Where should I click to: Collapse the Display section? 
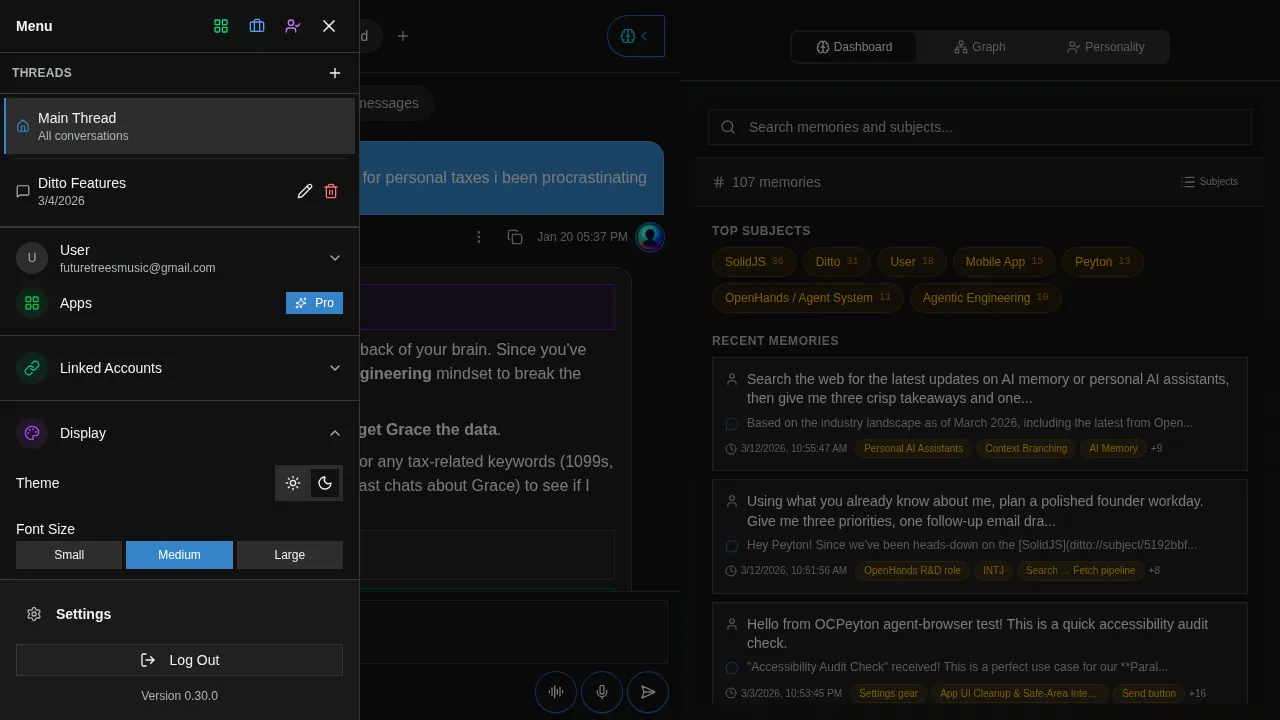[x=335, y=433]
